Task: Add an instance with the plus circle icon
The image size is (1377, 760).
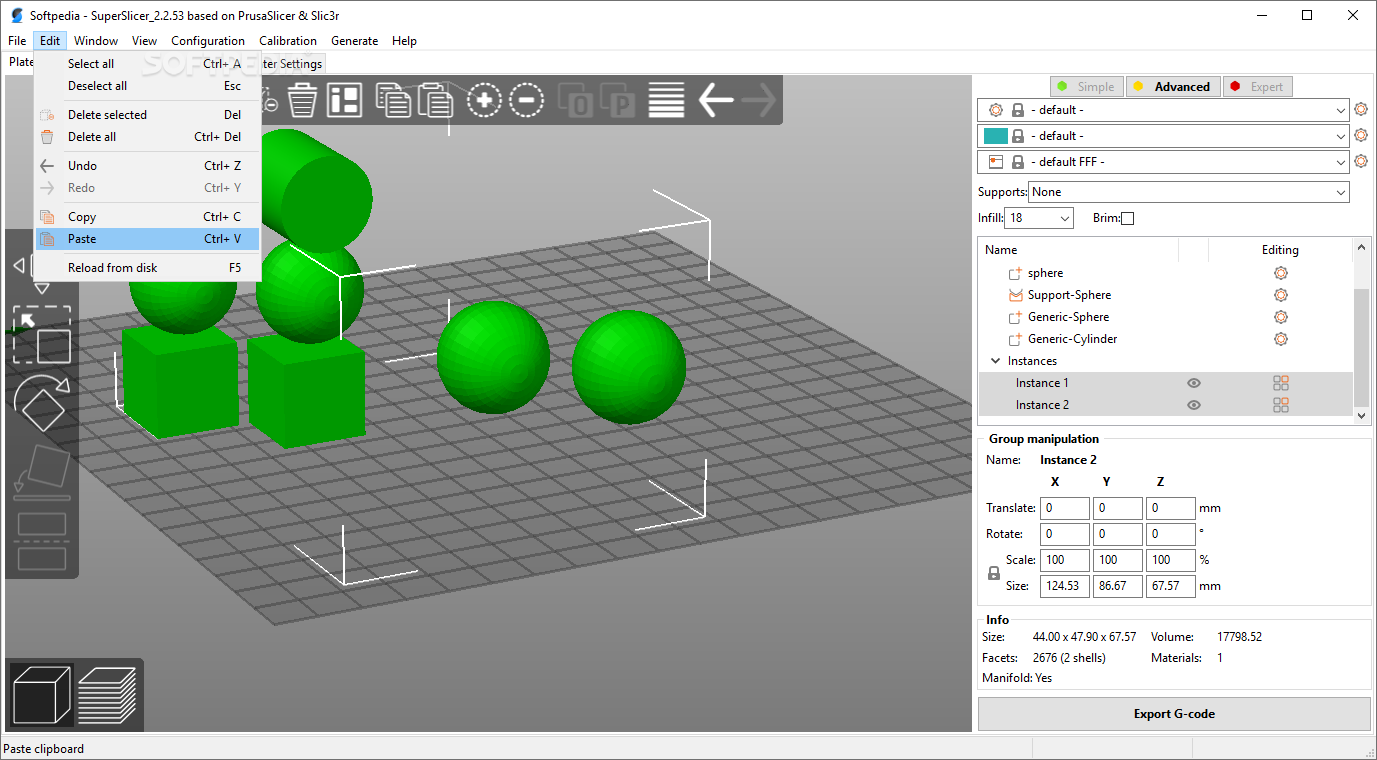Action: (484, 100)
